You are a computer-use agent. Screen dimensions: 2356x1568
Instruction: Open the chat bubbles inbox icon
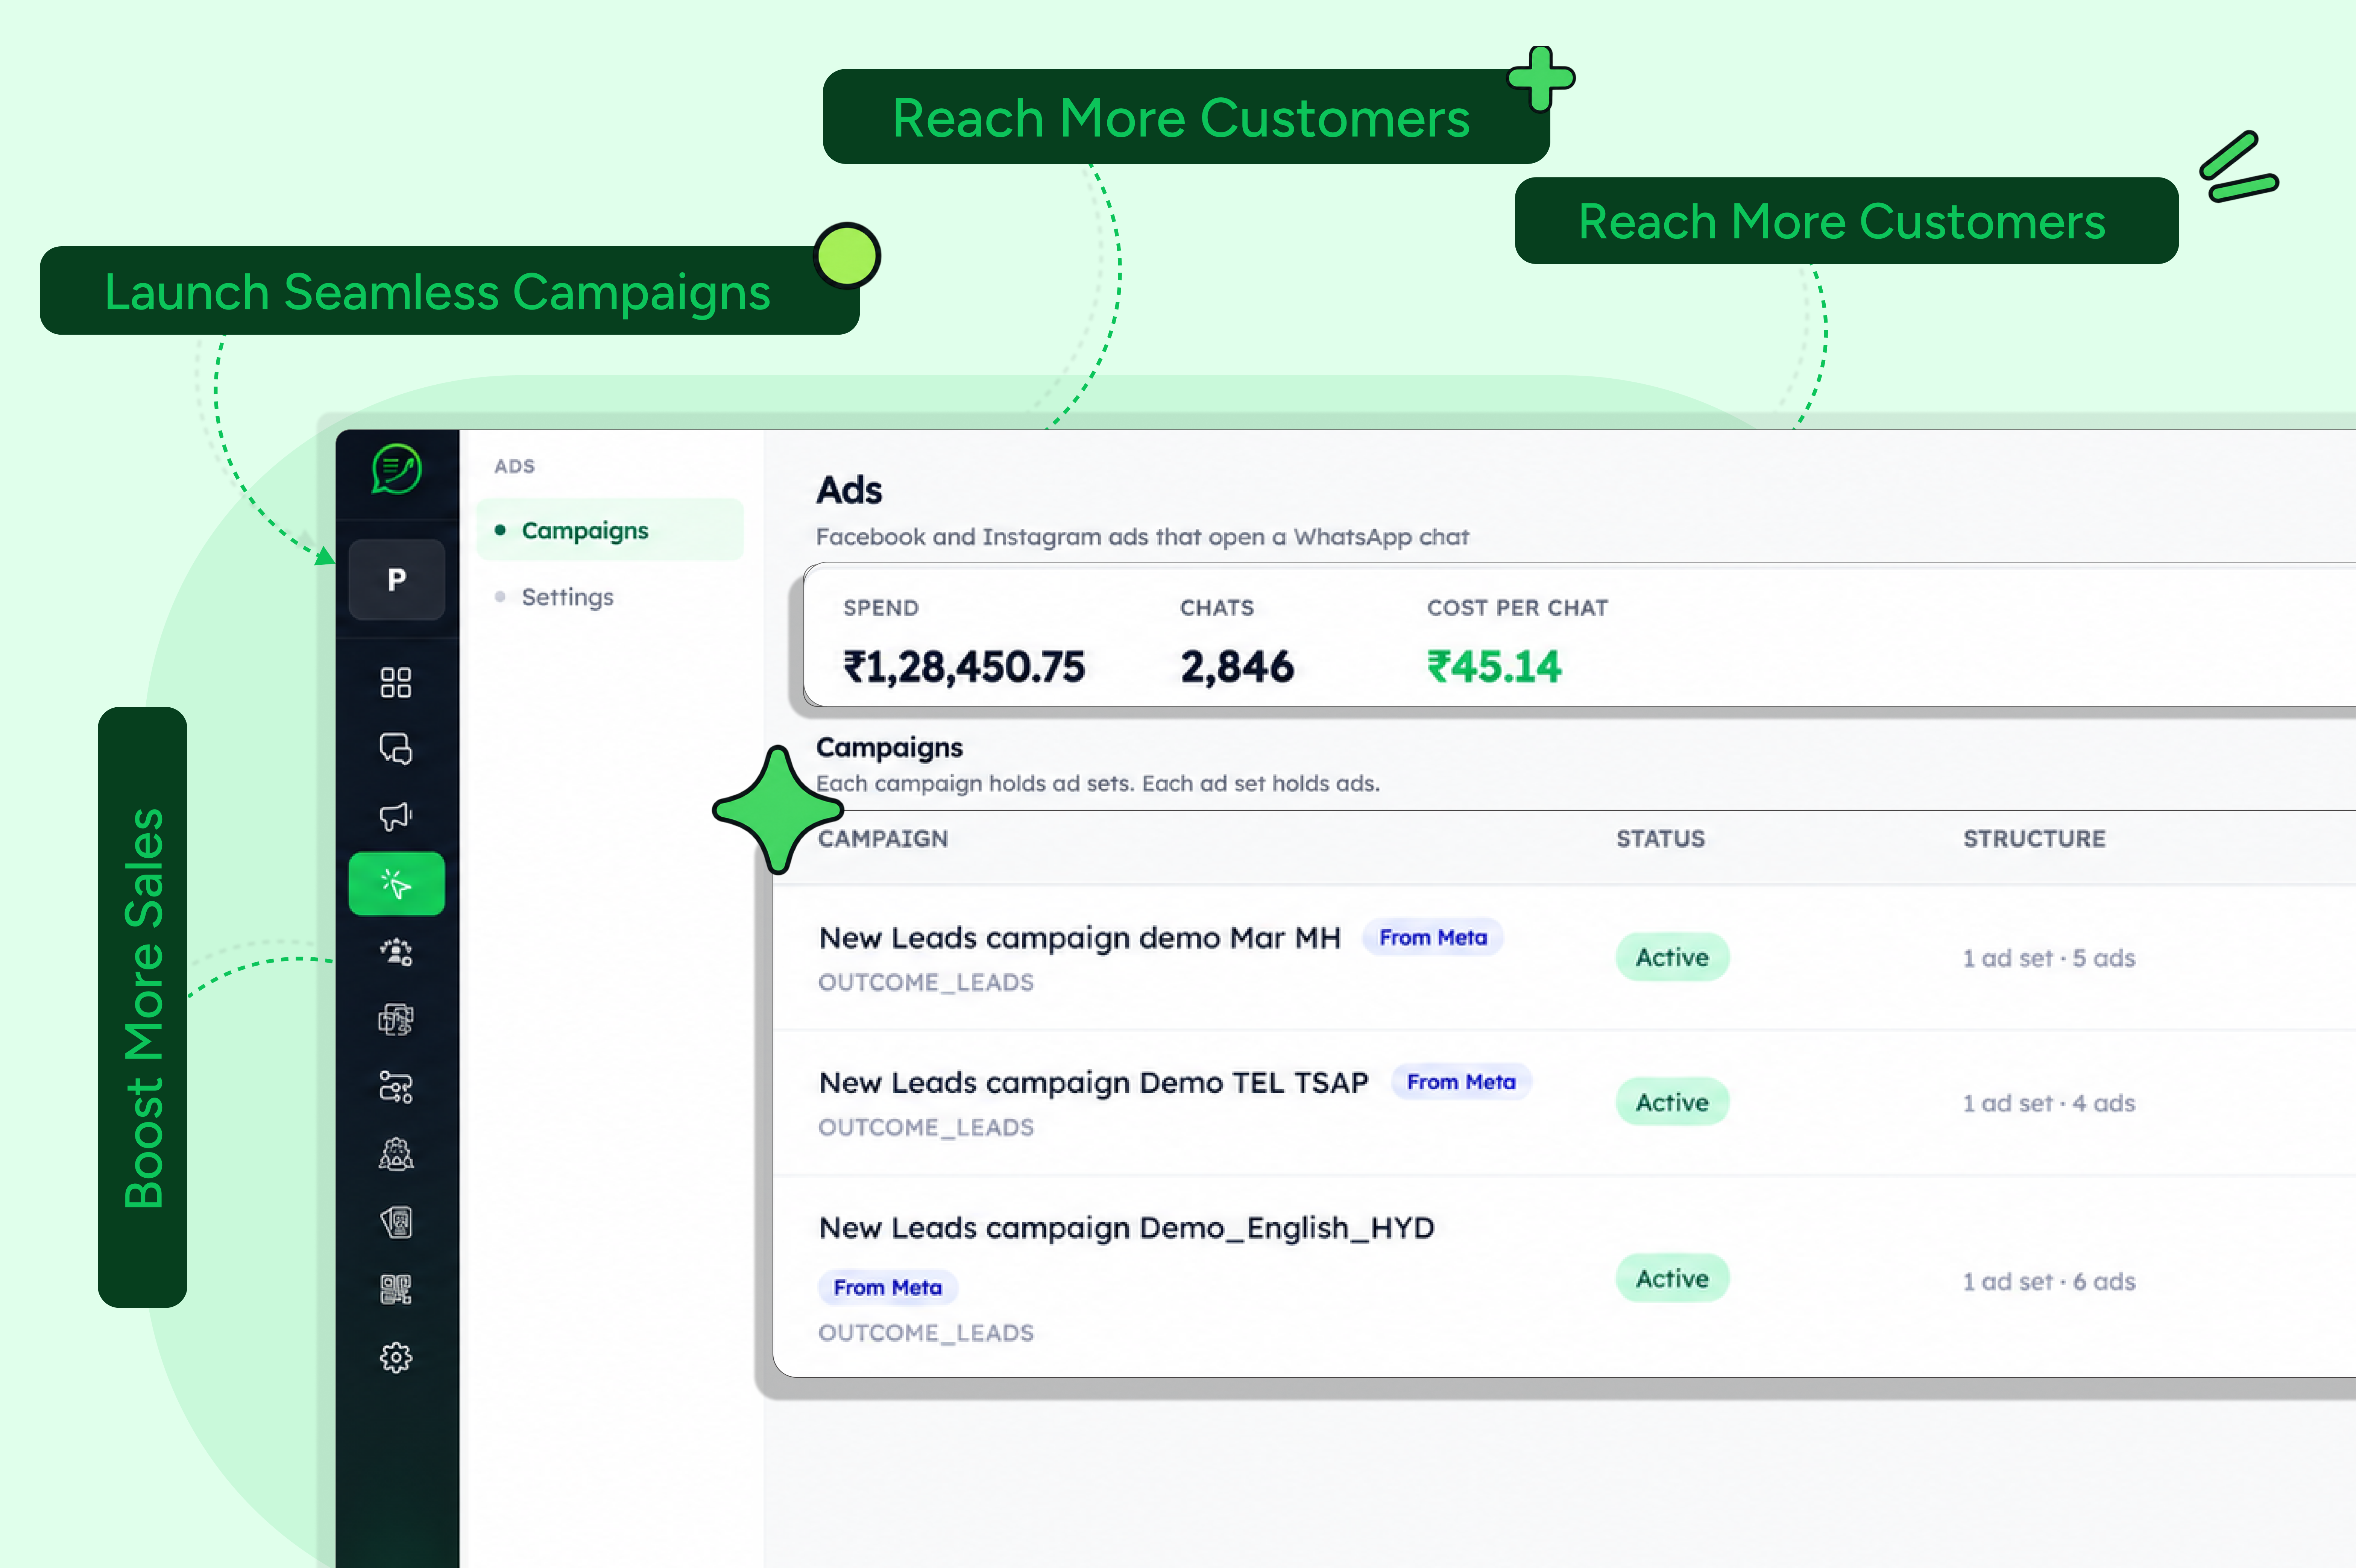396,749
